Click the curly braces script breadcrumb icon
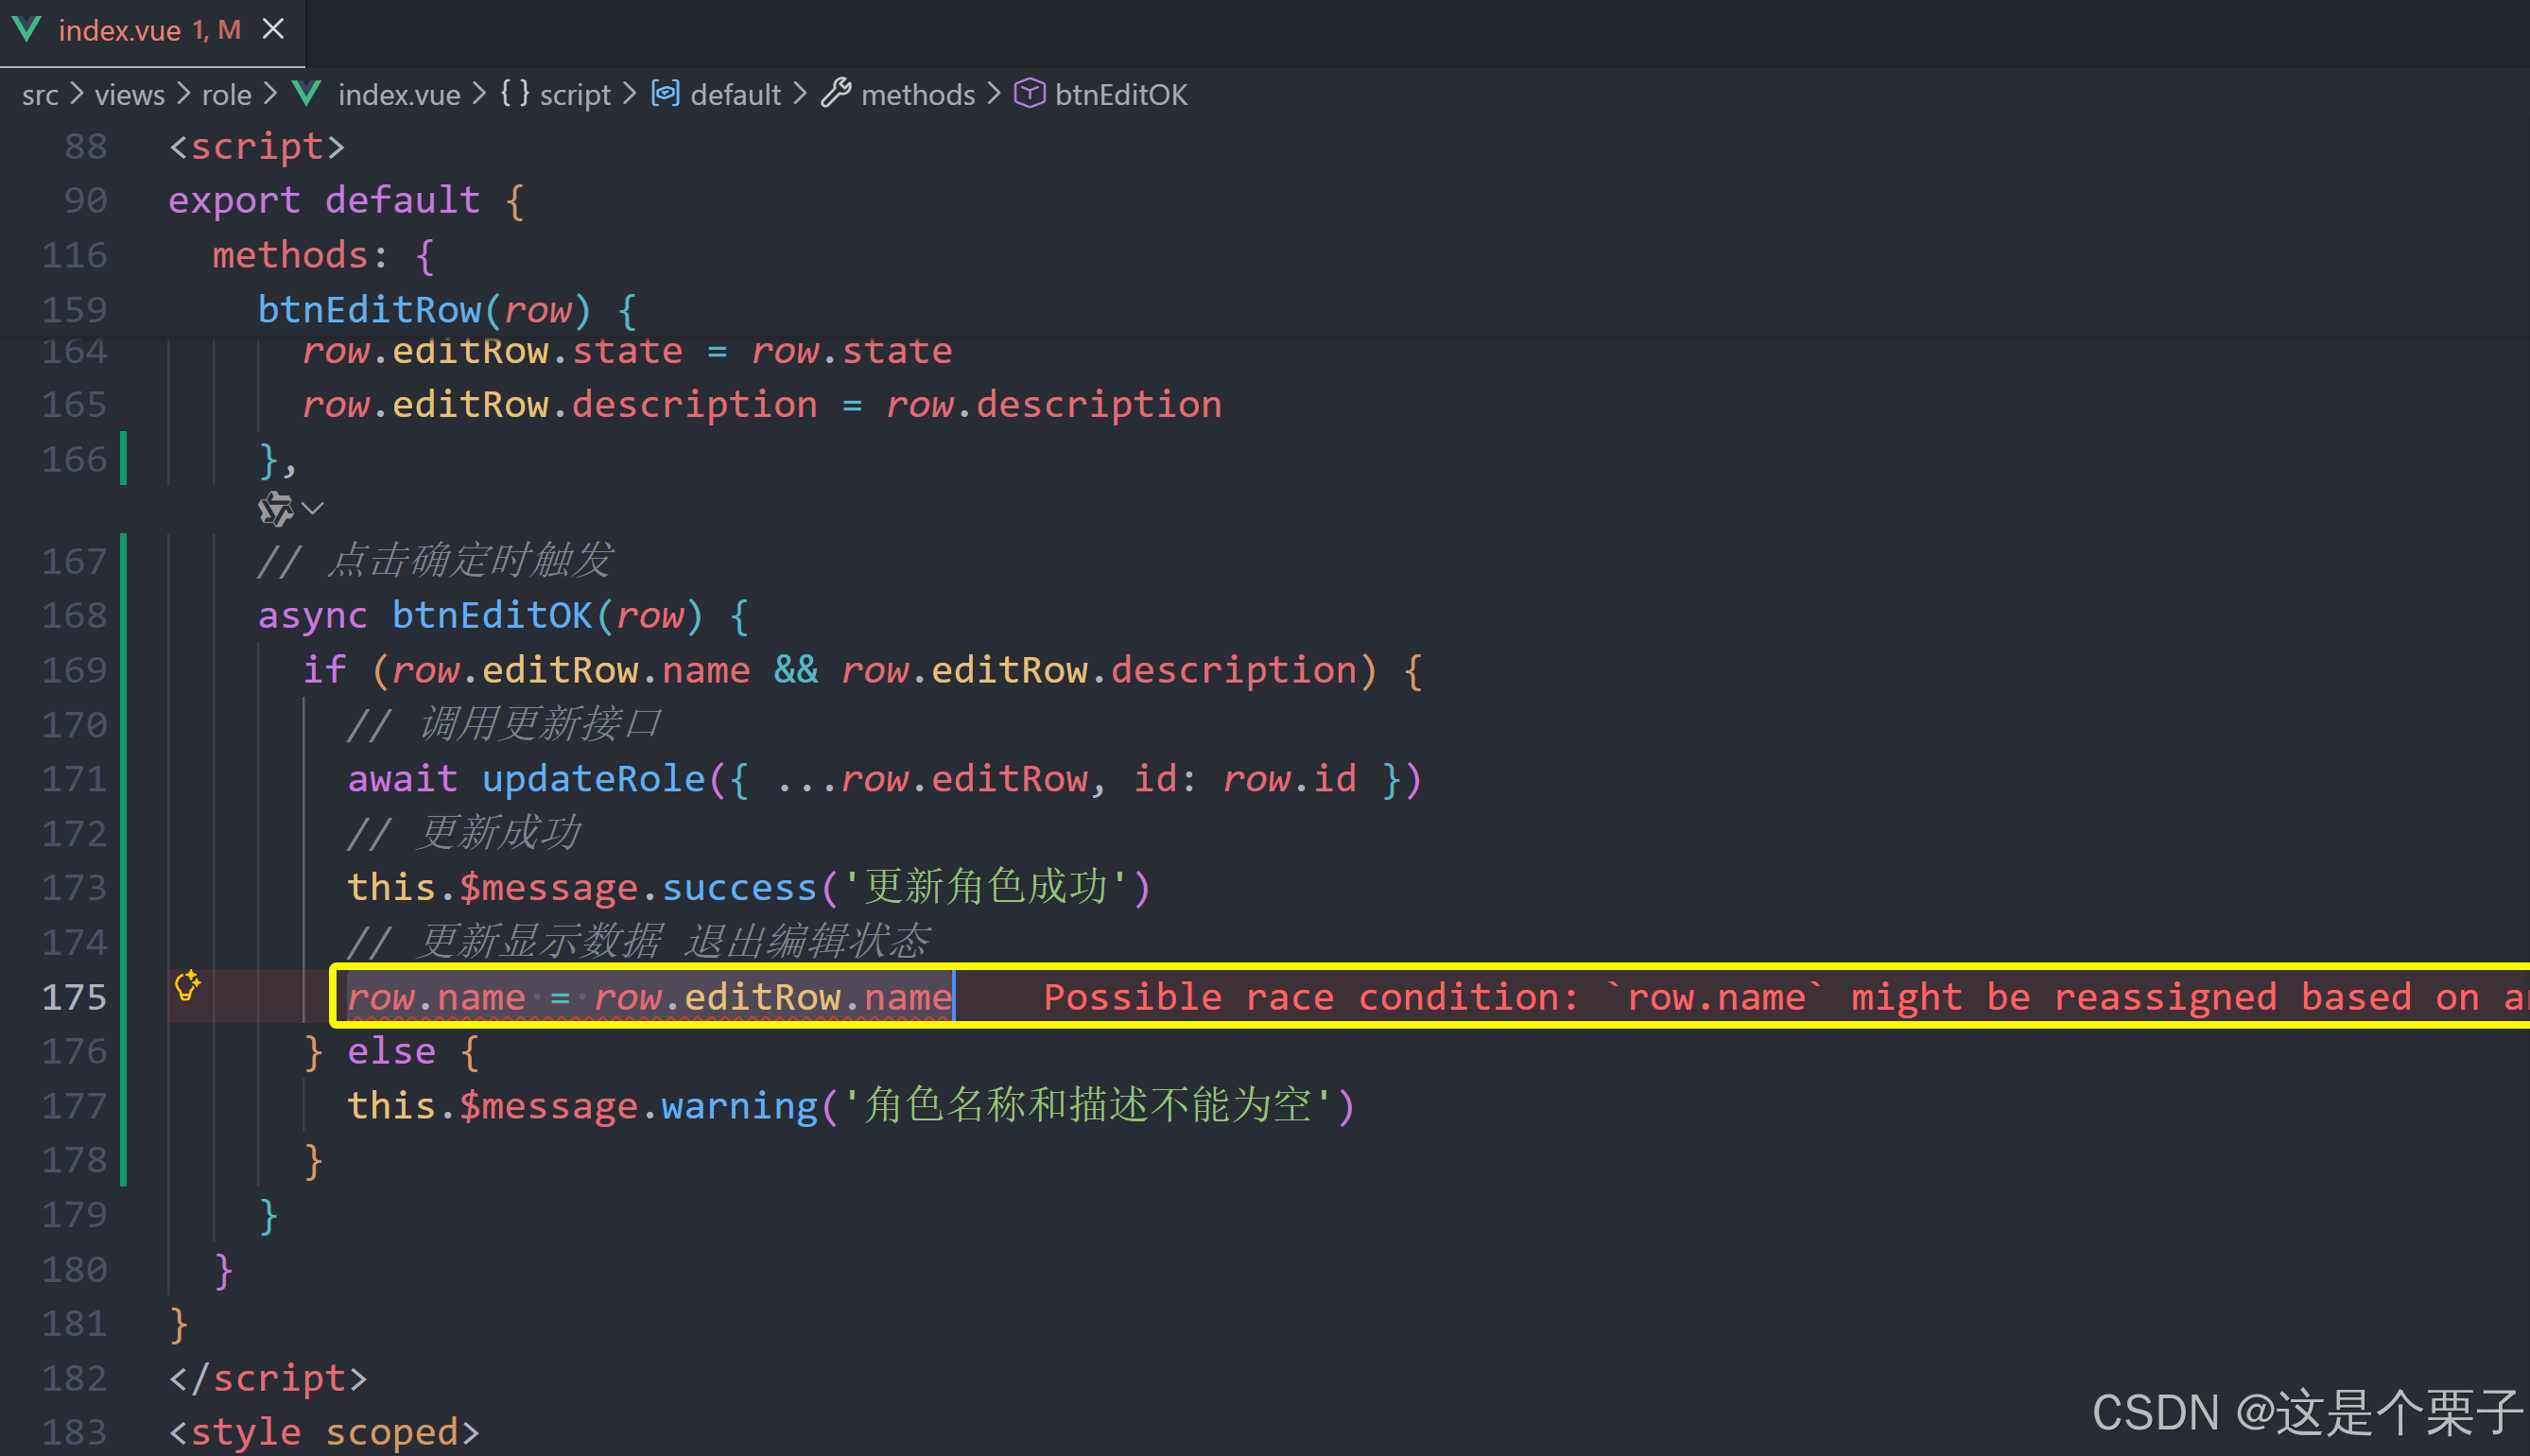The image size is (2530, 1456). 514,94
